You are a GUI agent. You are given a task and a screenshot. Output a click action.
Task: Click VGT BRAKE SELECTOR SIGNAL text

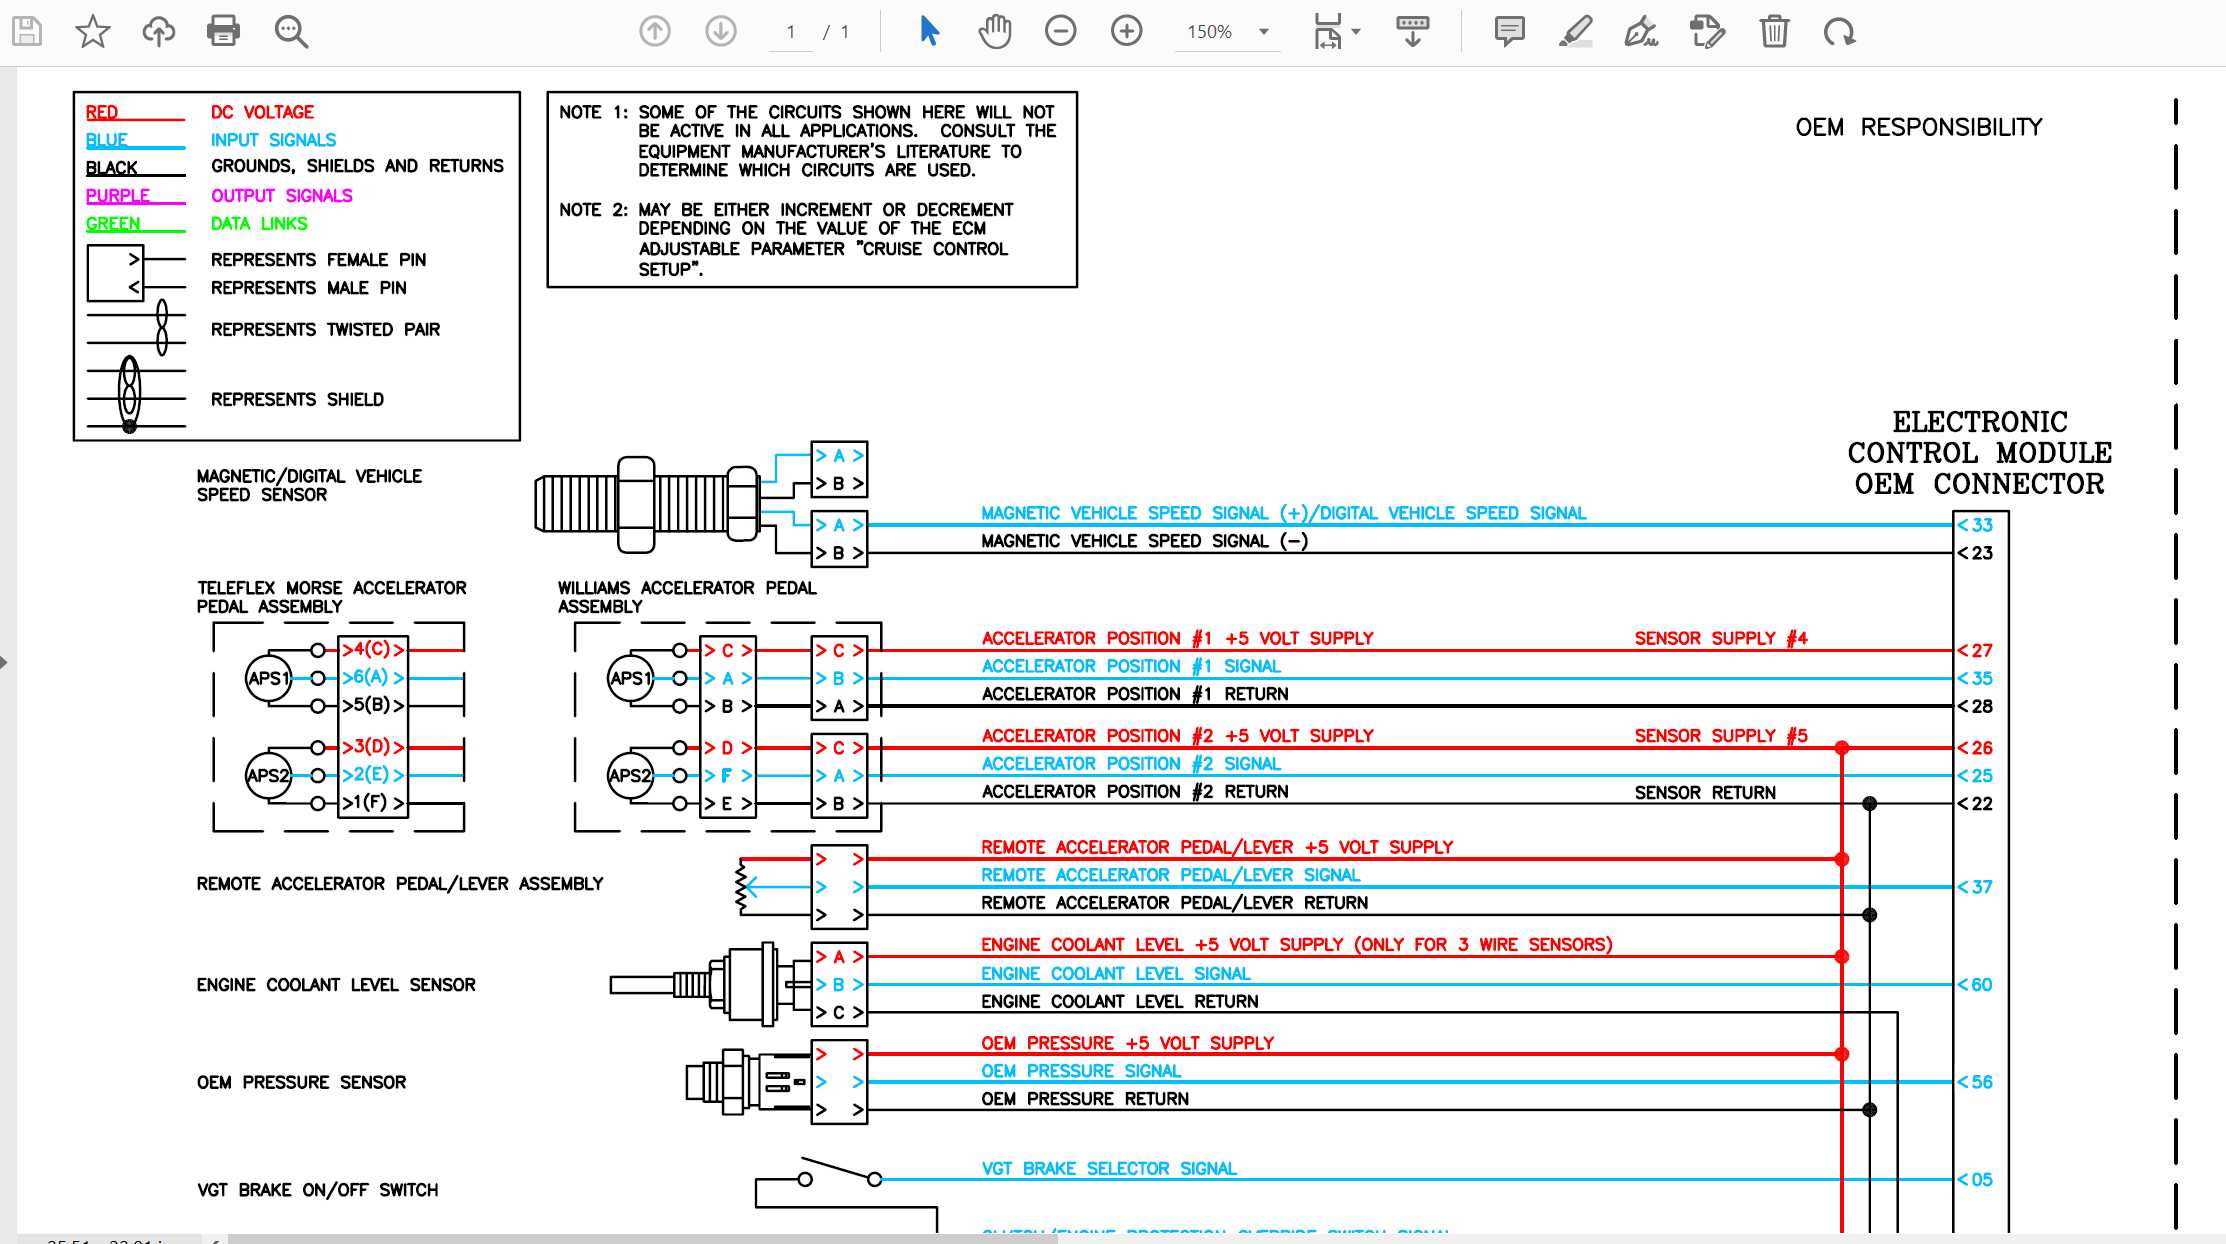pos(1108,1168)
